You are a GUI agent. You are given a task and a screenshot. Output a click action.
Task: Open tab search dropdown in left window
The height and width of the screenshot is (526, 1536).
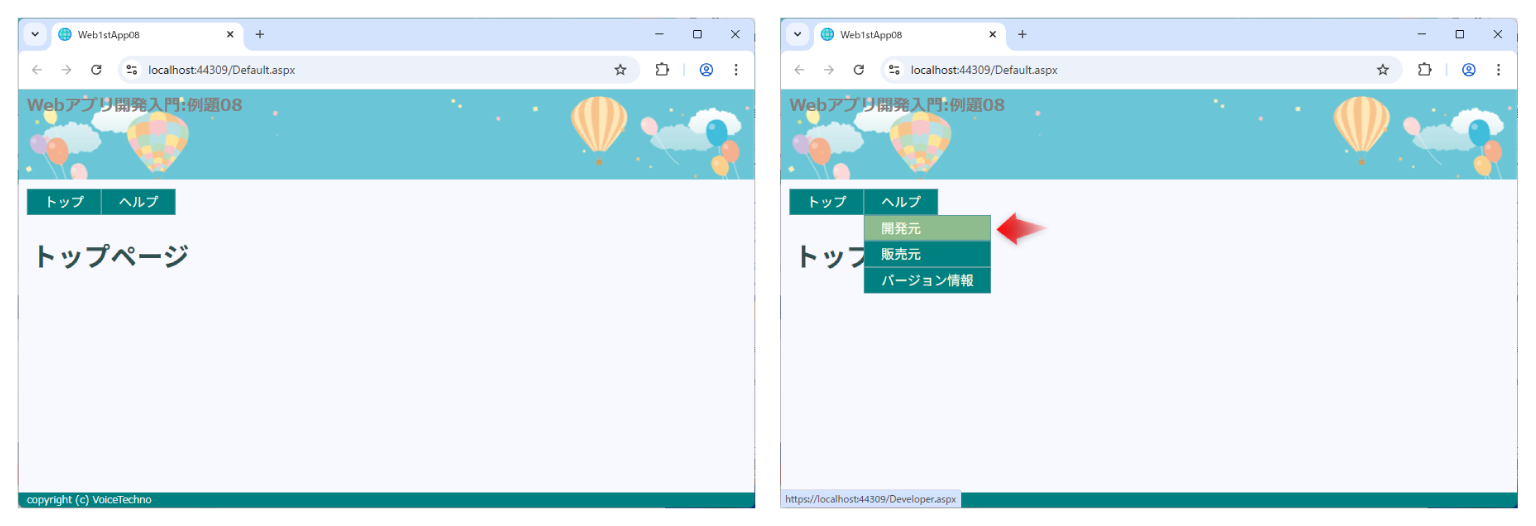(x=35, y=34)
